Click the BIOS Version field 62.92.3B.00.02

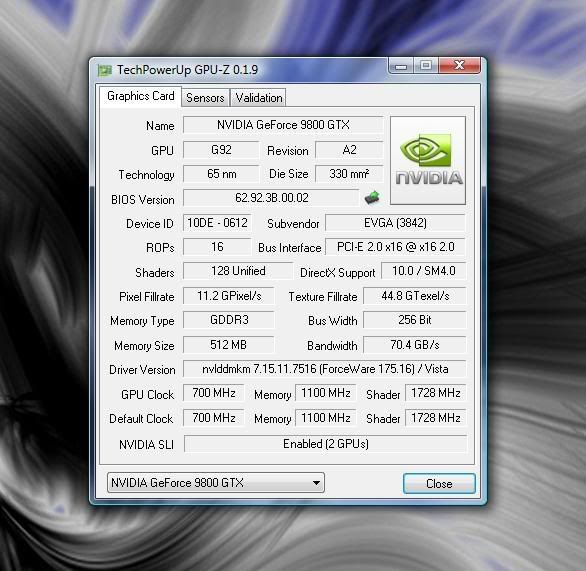(271, 198)
